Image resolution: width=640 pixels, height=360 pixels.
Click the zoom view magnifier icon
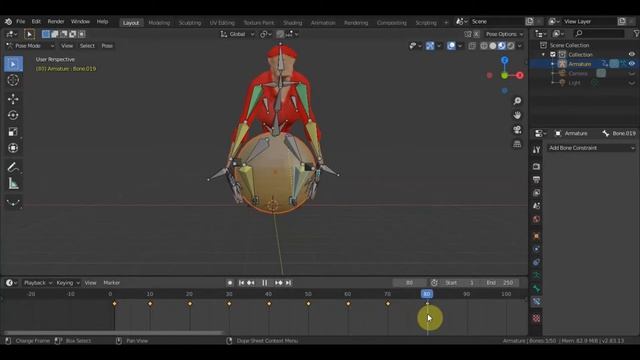coord(517,101)
